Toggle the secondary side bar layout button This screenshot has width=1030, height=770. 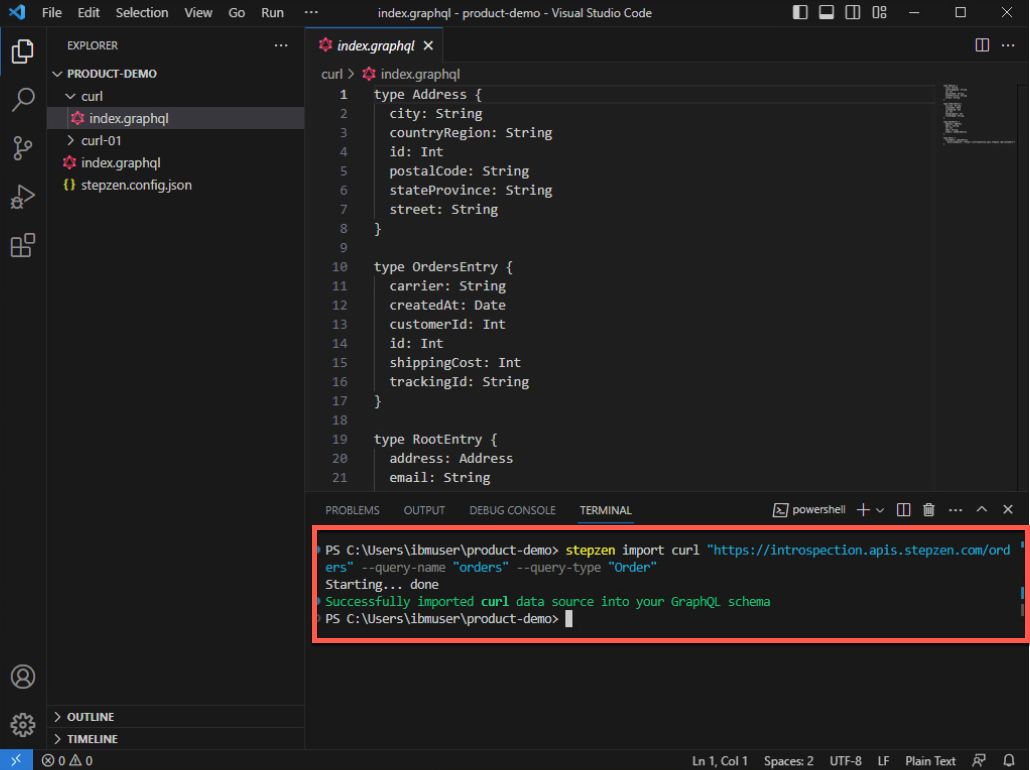pos(852,13)
